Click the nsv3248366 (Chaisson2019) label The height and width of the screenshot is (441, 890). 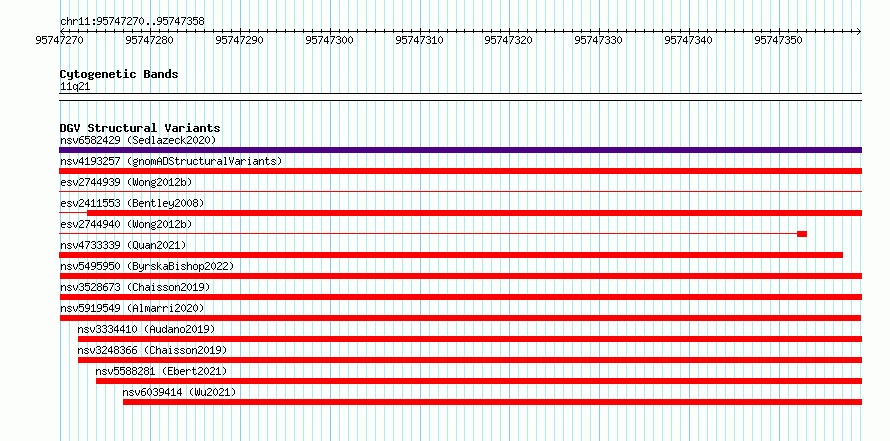(x=153, y=350)
